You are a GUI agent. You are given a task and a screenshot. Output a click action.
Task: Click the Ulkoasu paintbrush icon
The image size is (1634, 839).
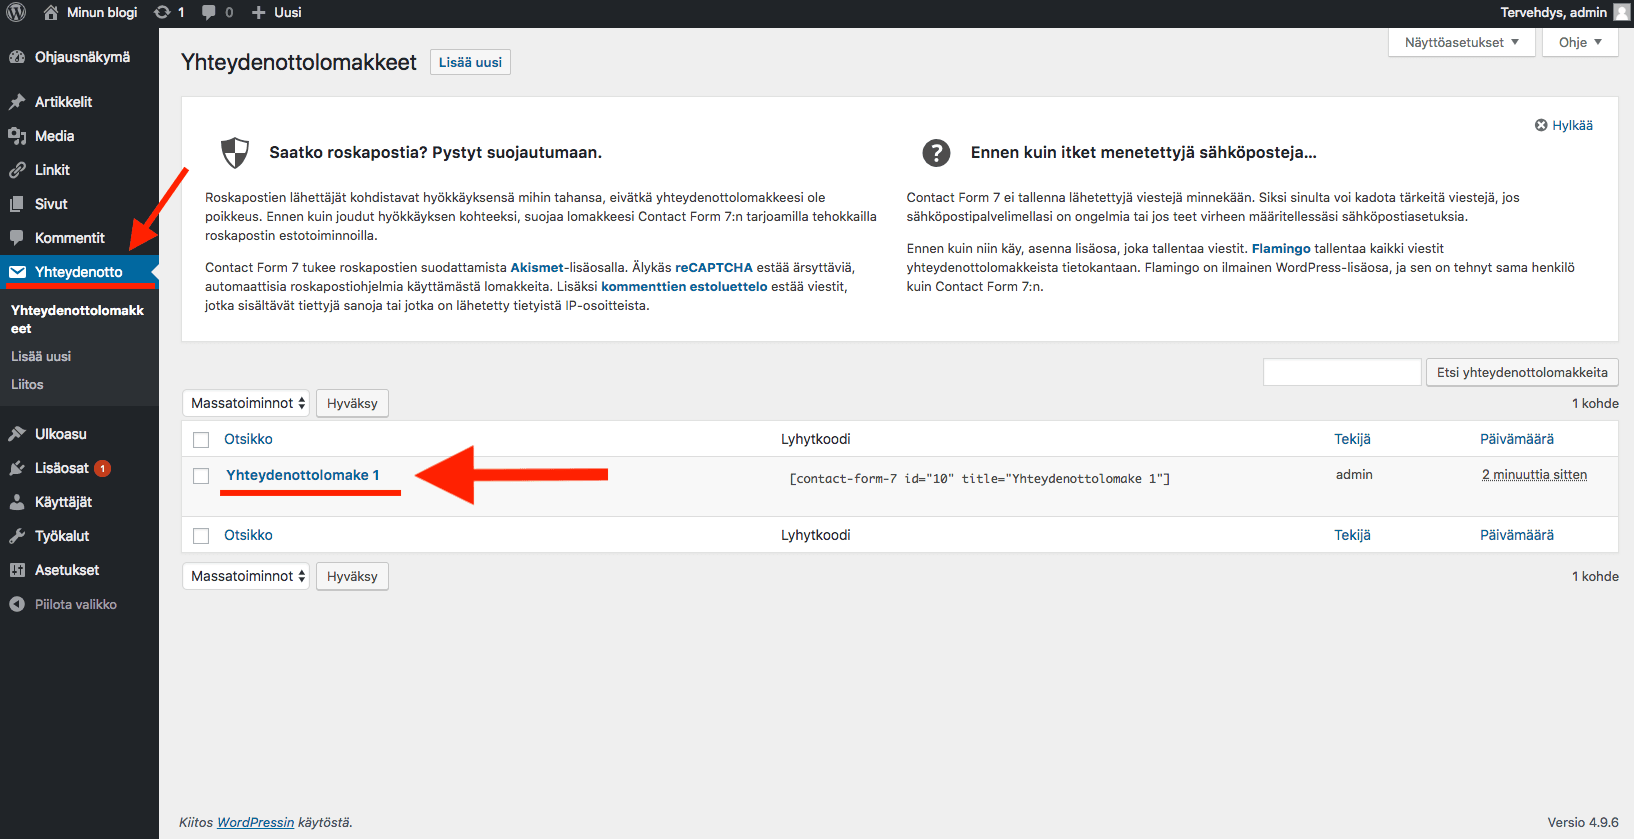pyautogui.click(x=17, y=434)
